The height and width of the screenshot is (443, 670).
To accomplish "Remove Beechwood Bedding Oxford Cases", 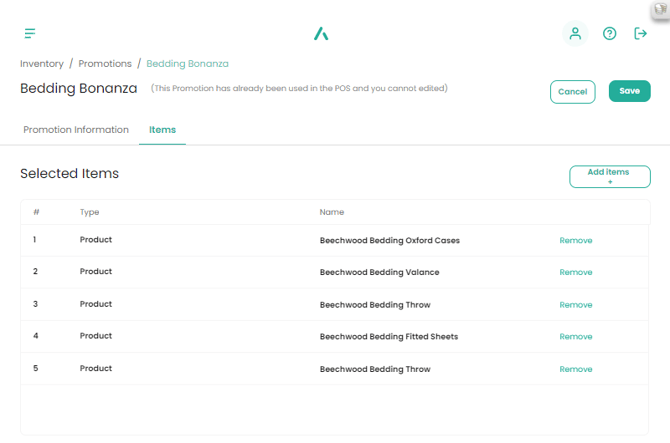I will 576,241.
